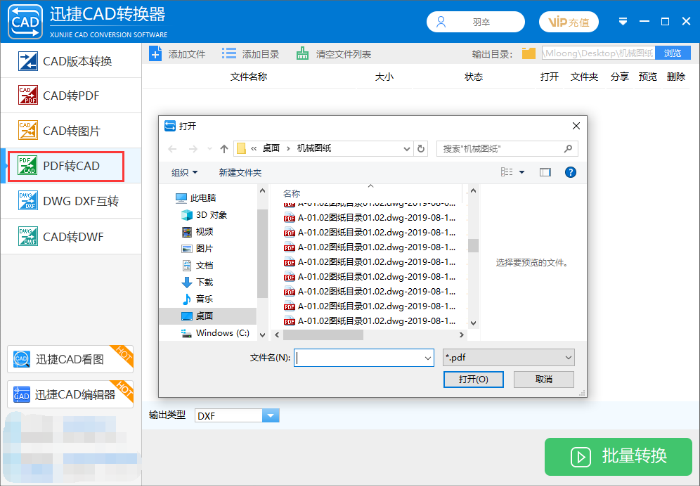Select PDF转CAD in the sidebar
The height and width of the screenshot is (486, 700).
[x=71, y=166]
